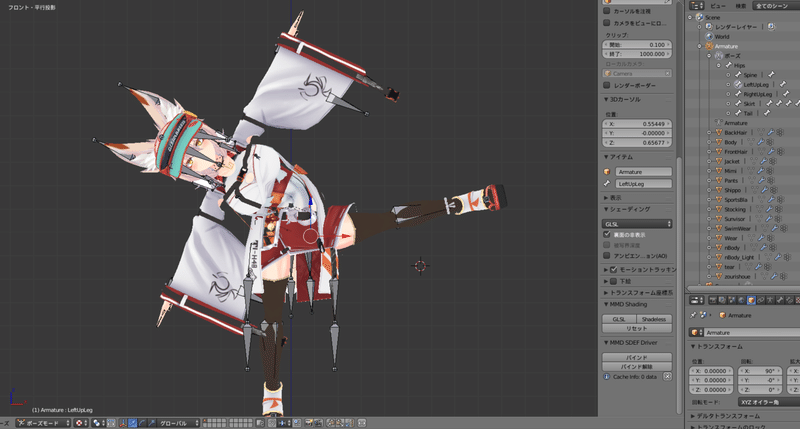Click the first armature layer grid block

[x=214, y=423]
